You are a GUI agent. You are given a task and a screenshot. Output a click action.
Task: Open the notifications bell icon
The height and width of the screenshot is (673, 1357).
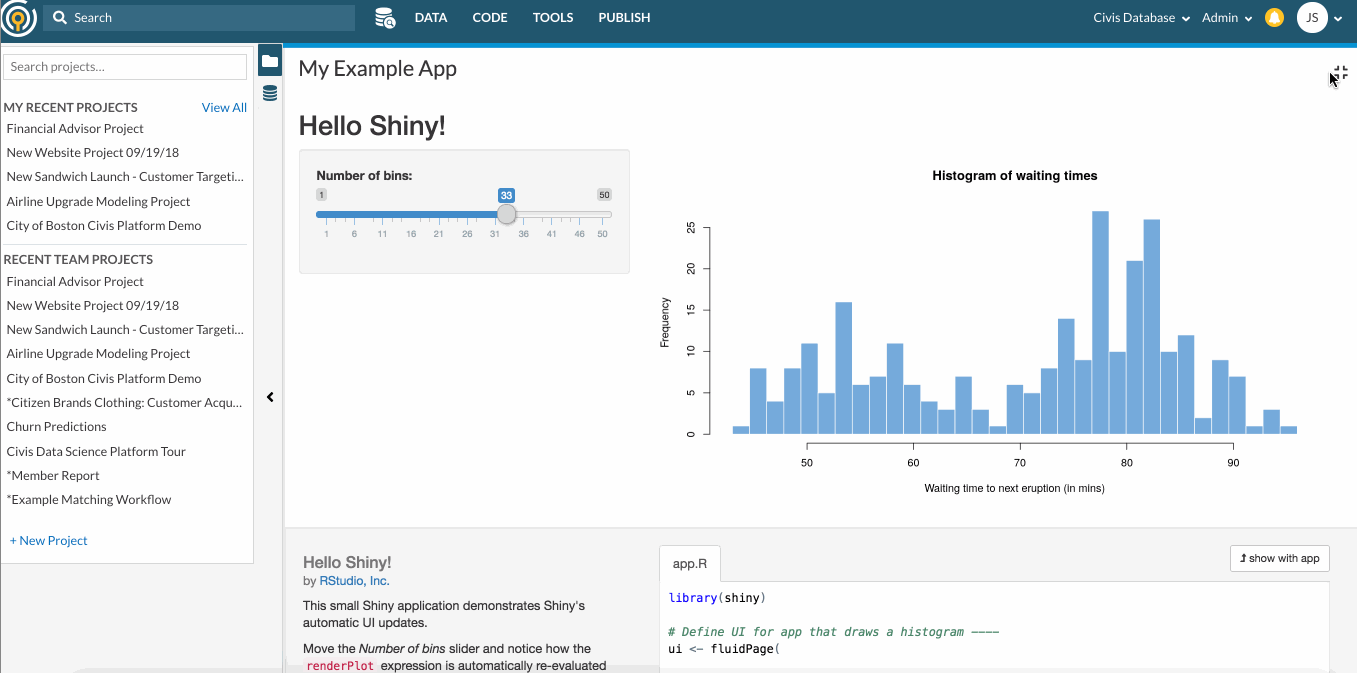(1274, 18)
